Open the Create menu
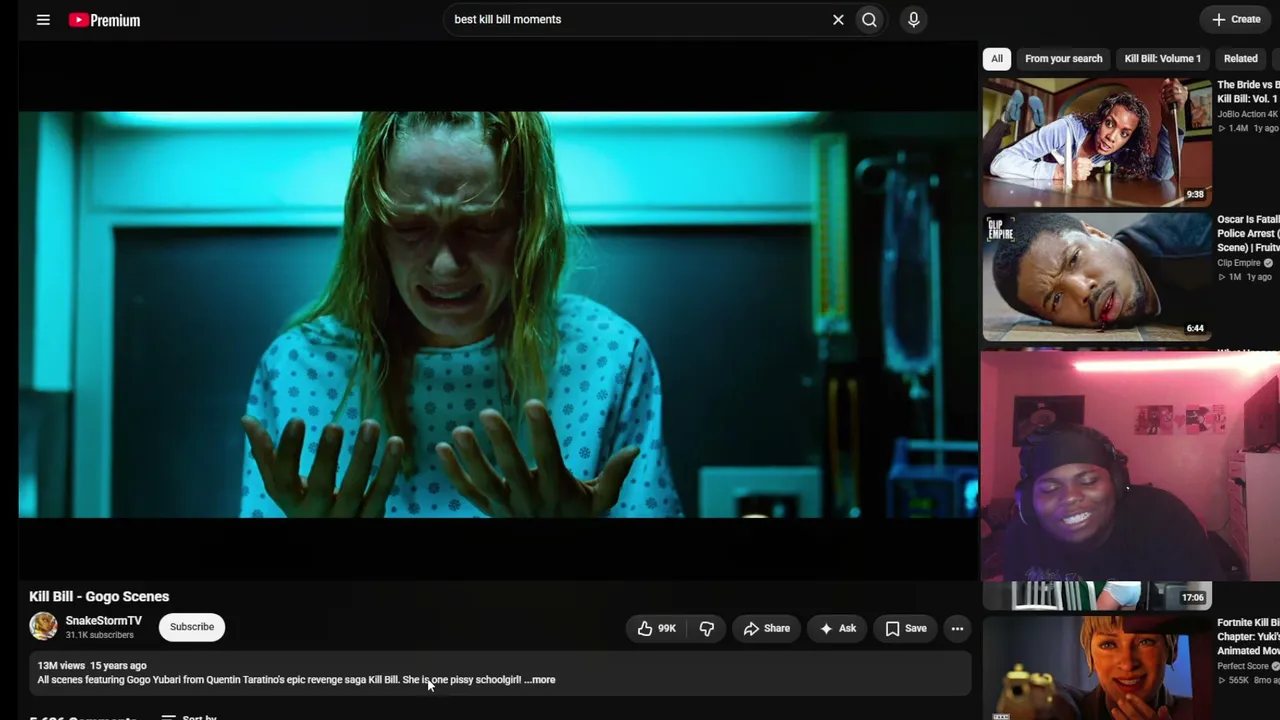 pos(1237,19)
